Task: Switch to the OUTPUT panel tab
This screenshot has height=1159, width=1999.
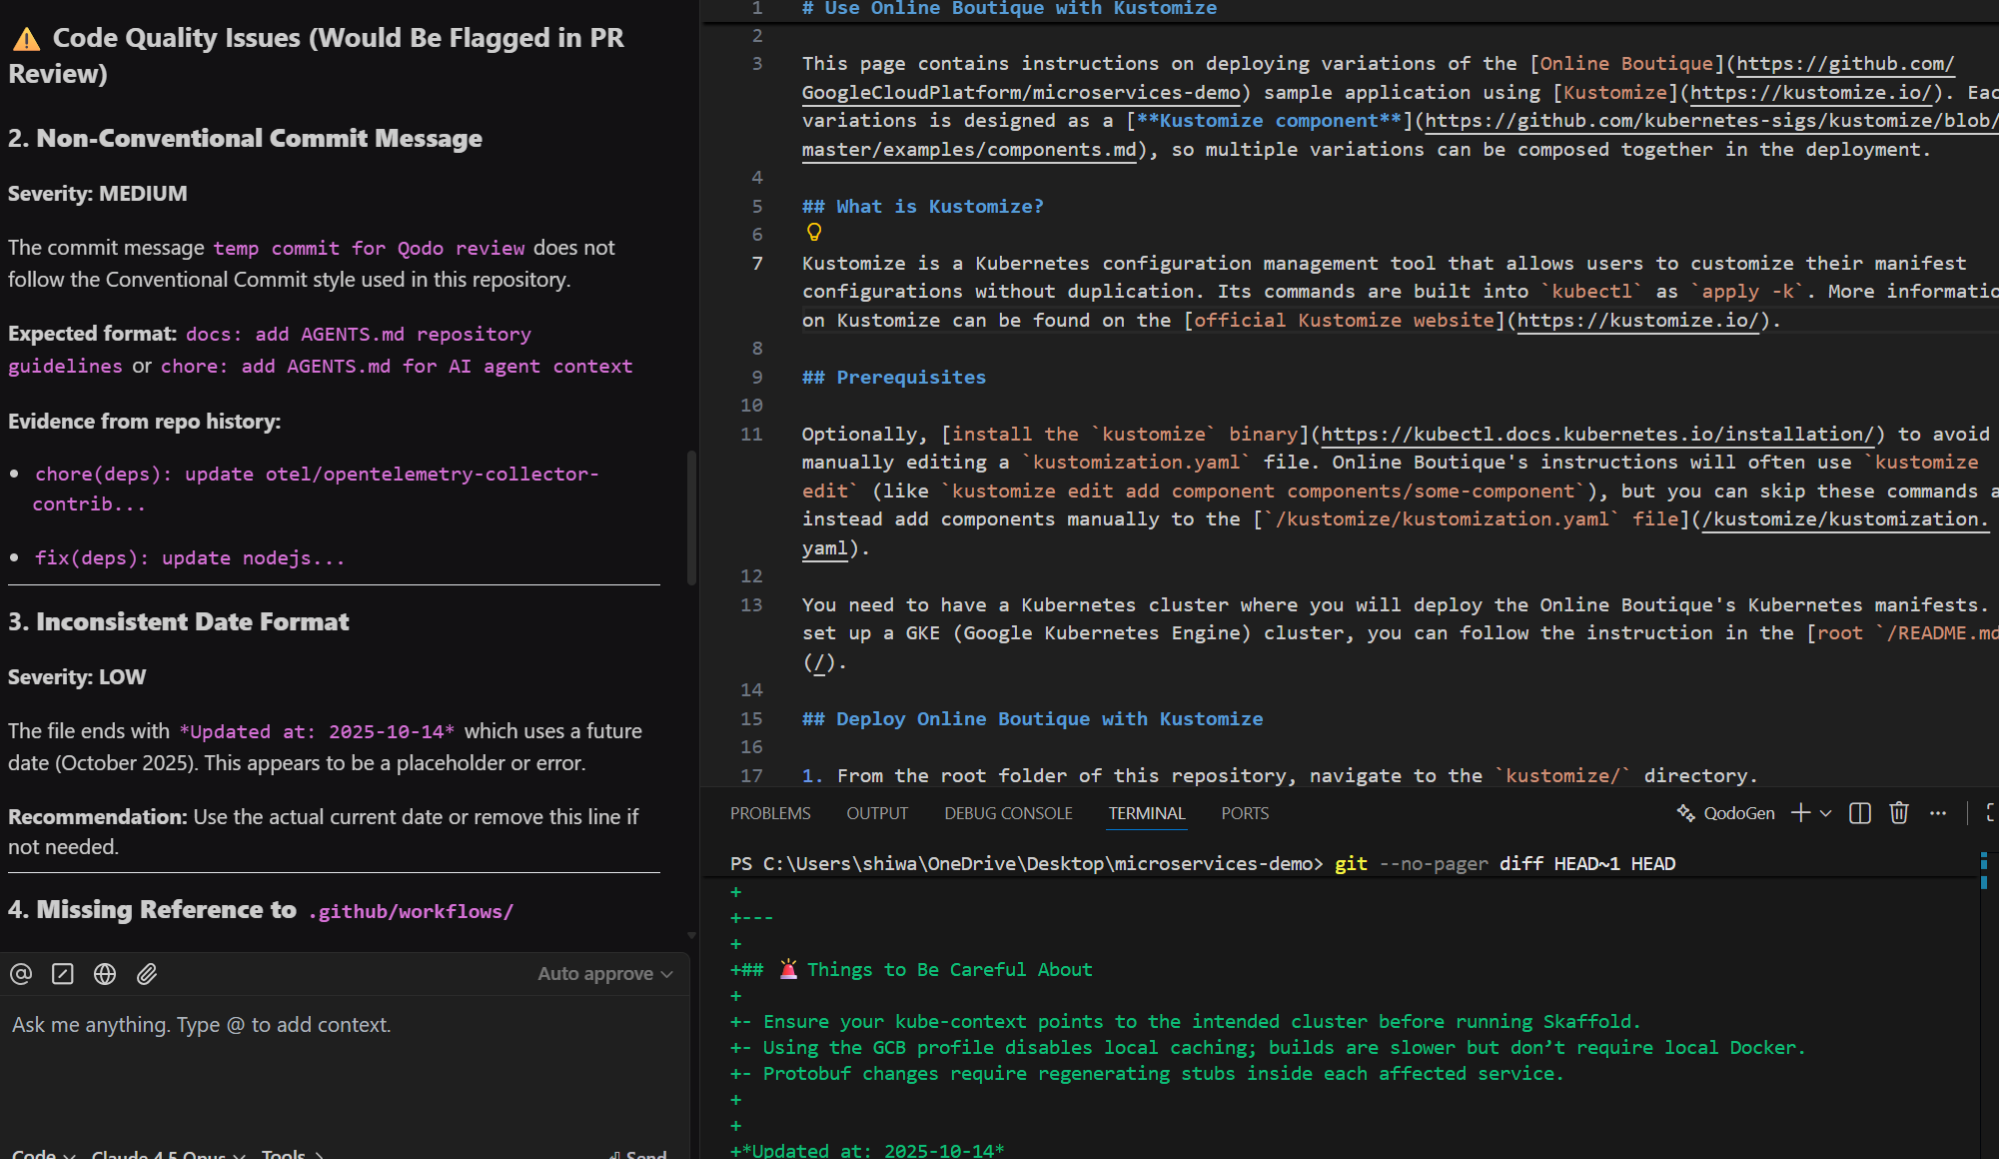Action: pos(877,814)
